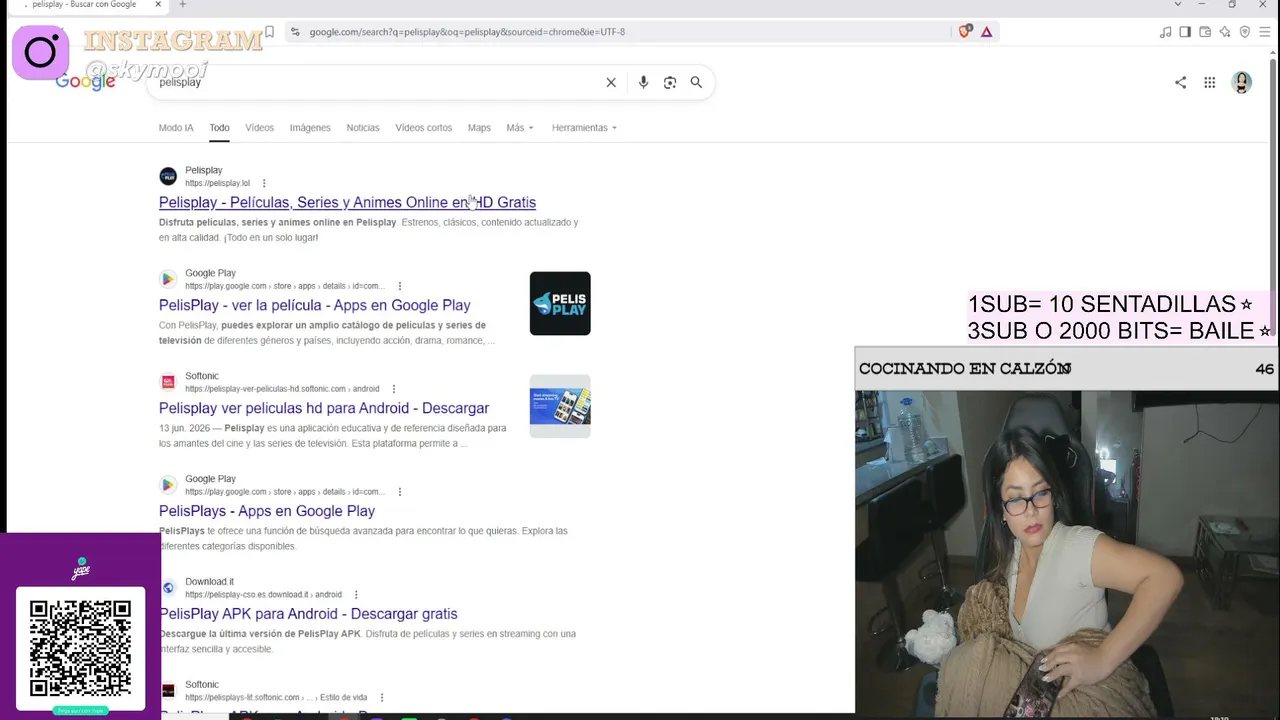The image size is (1280, 720).
Task: Open the tab search chevron in title bar
Action: pos(1177,5)
